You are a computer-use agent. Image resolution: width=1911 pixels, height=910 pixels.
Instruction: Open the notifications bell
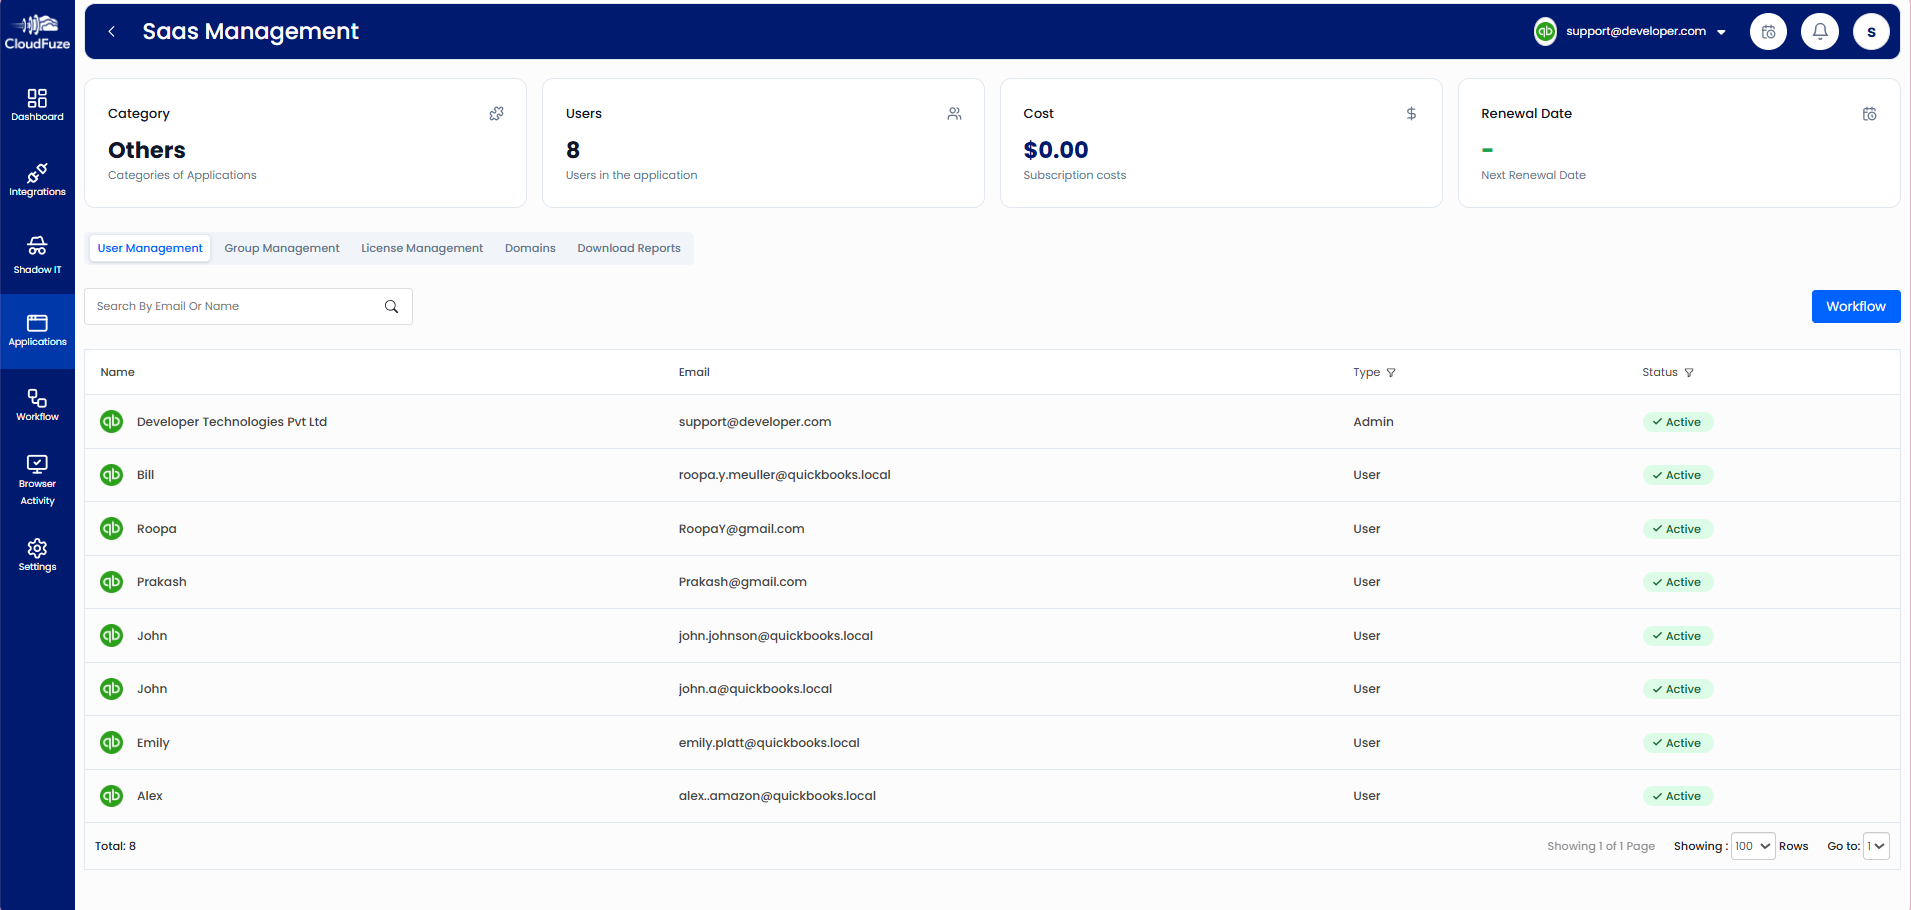pos(1819,31)
